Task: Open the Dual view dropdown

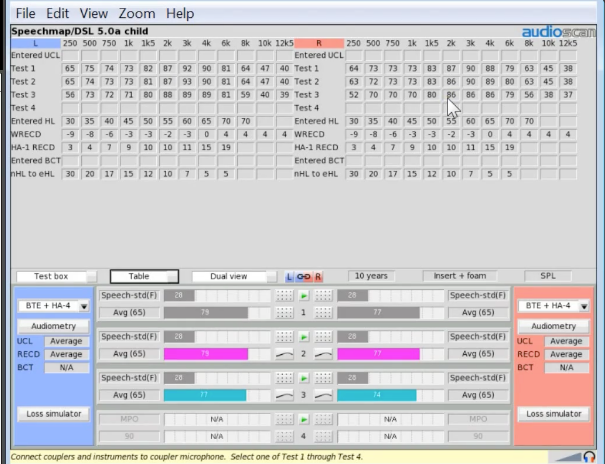Action: click(x=234, y=277)
